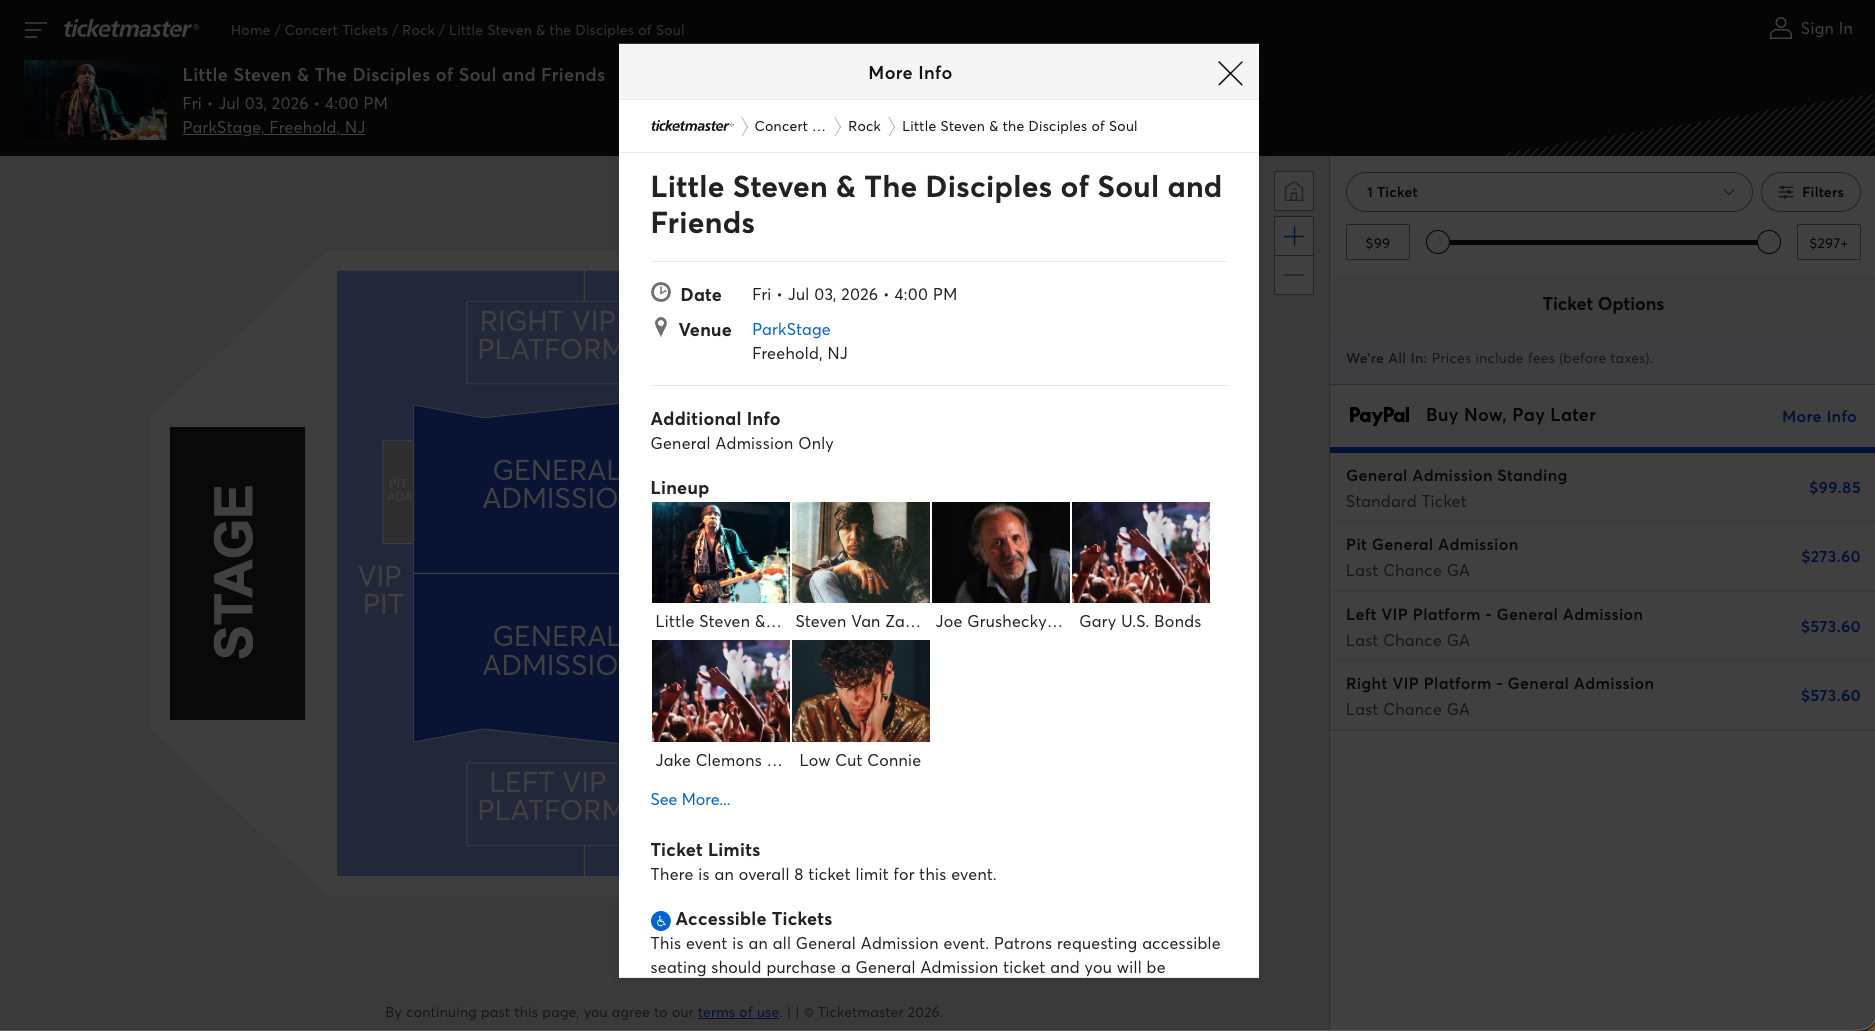
Task: Expand lineup with See More link
Action: 690,799
